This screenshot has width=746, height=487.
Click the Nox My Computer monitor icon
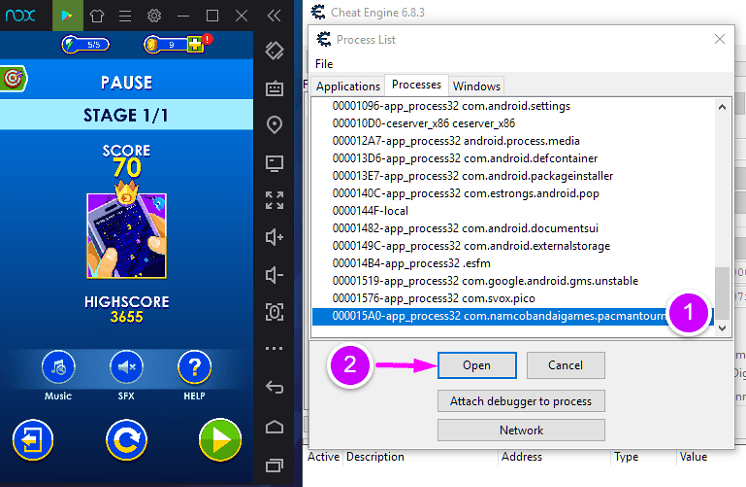tap(275, 163)
